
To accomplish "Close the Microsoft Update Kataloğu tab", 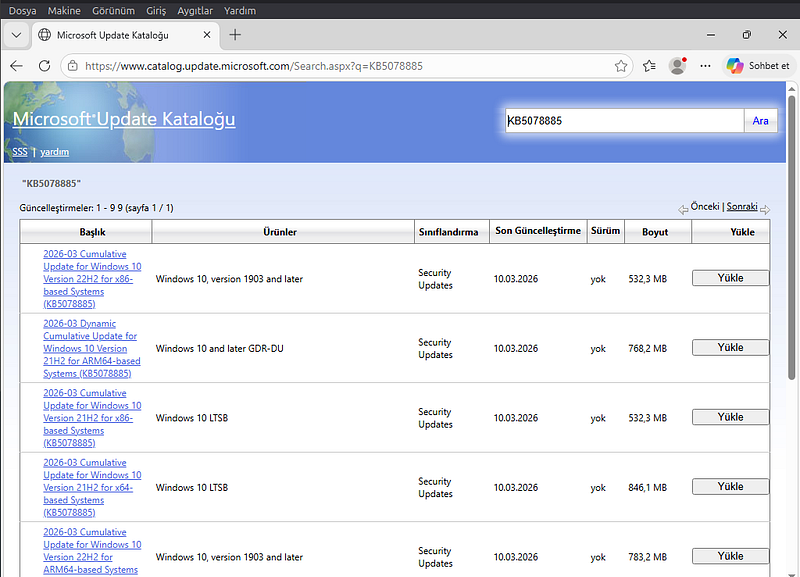I will [207, 35].
